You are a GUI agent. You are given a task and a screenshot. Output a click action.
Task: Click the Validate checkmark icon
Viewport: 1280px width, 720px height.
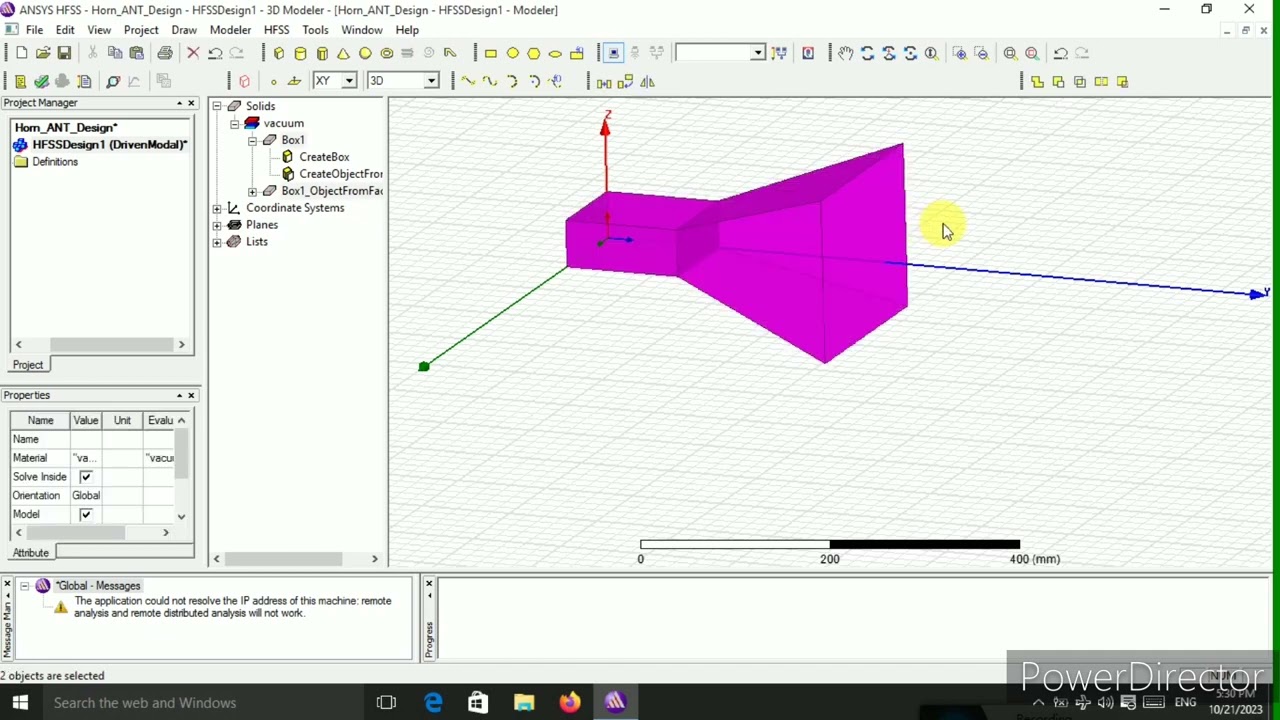pyautogui.click(x=41, y=81)
